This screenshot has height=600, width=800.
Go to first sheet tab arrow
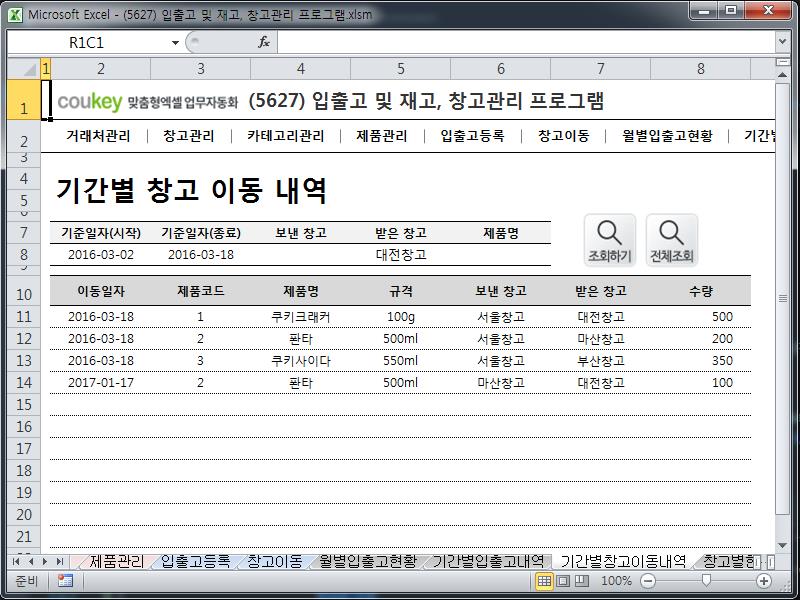pos(16,562)
